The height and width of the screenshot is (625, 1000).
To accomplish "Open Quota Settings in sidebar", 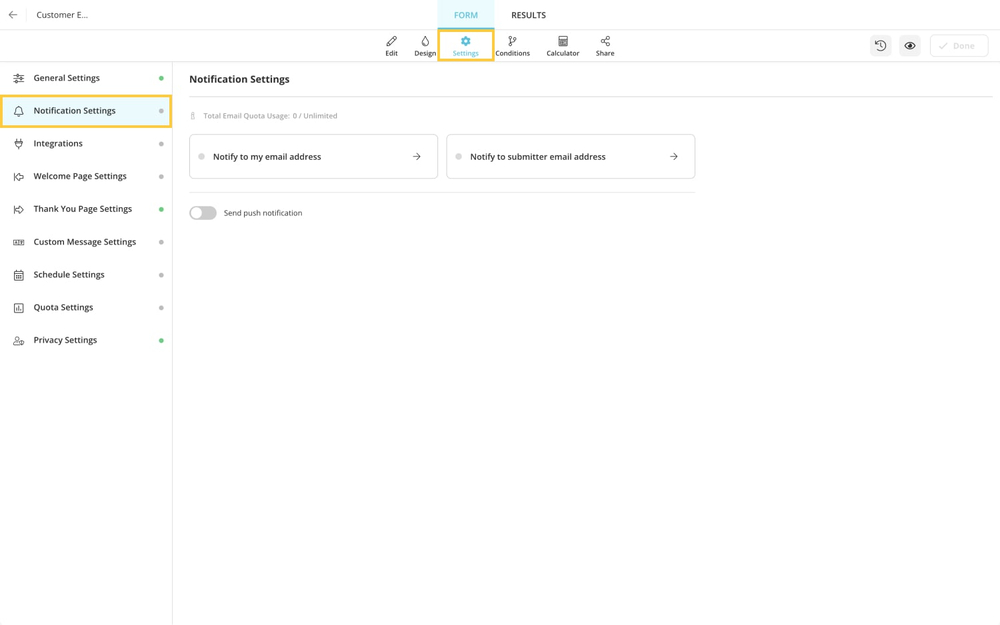I will click(63, 308).
